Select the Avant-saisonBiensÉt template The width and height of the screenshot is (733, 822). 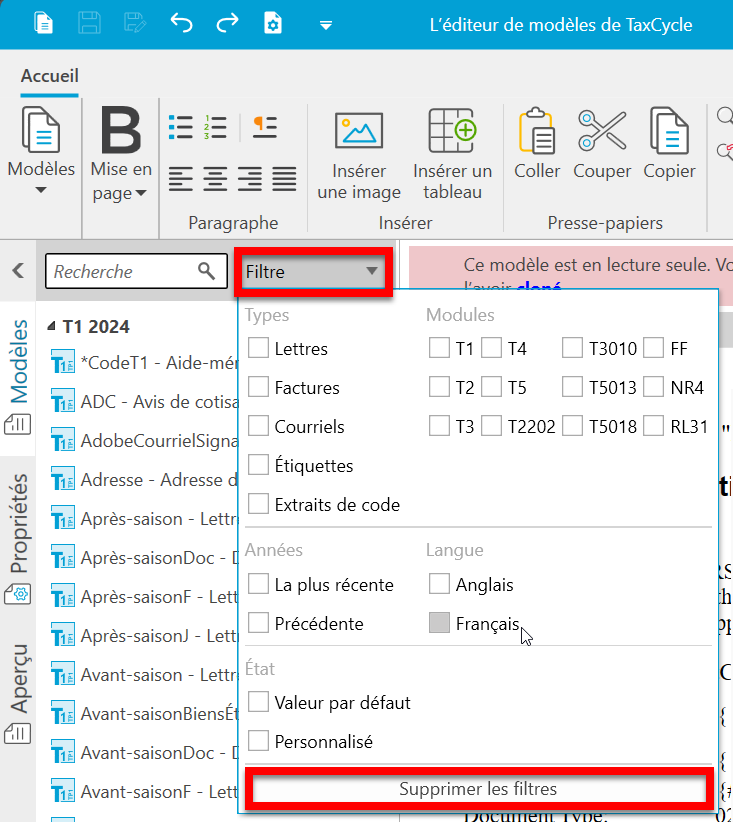pyautogui.click(x=145, y=714)
